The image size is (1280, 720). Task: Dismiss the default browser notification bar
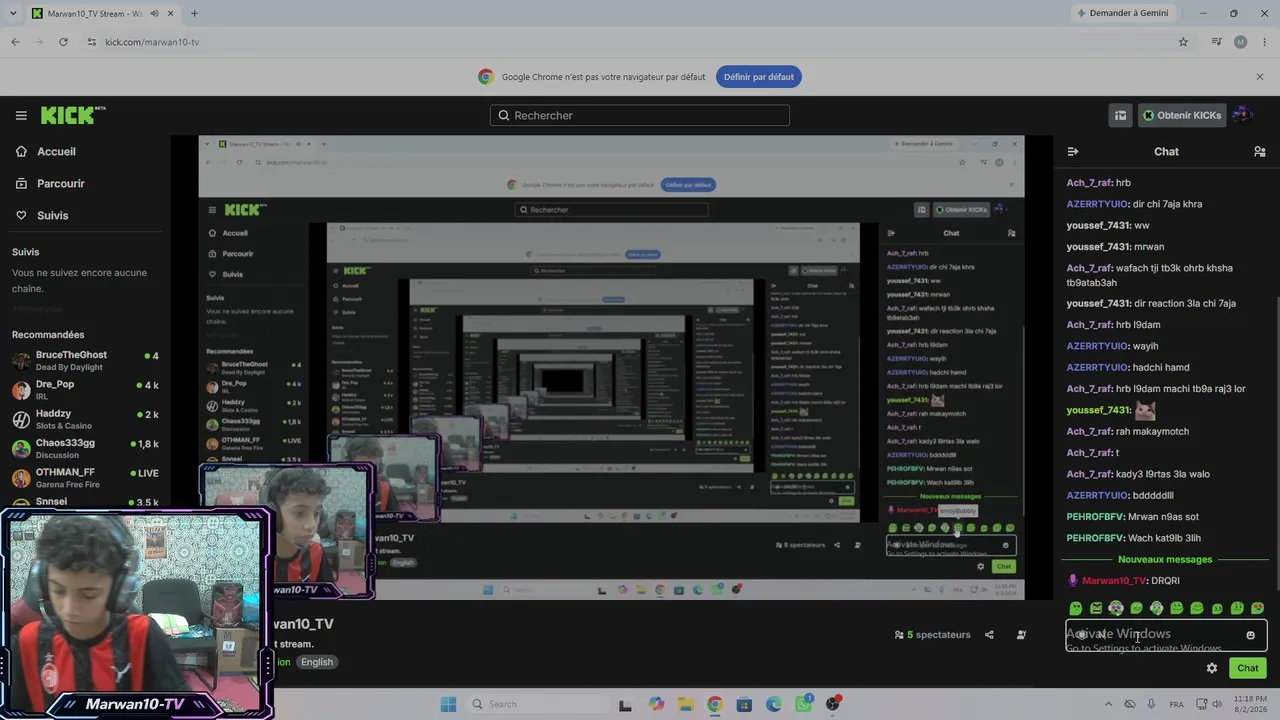(x=1260, y=77)
